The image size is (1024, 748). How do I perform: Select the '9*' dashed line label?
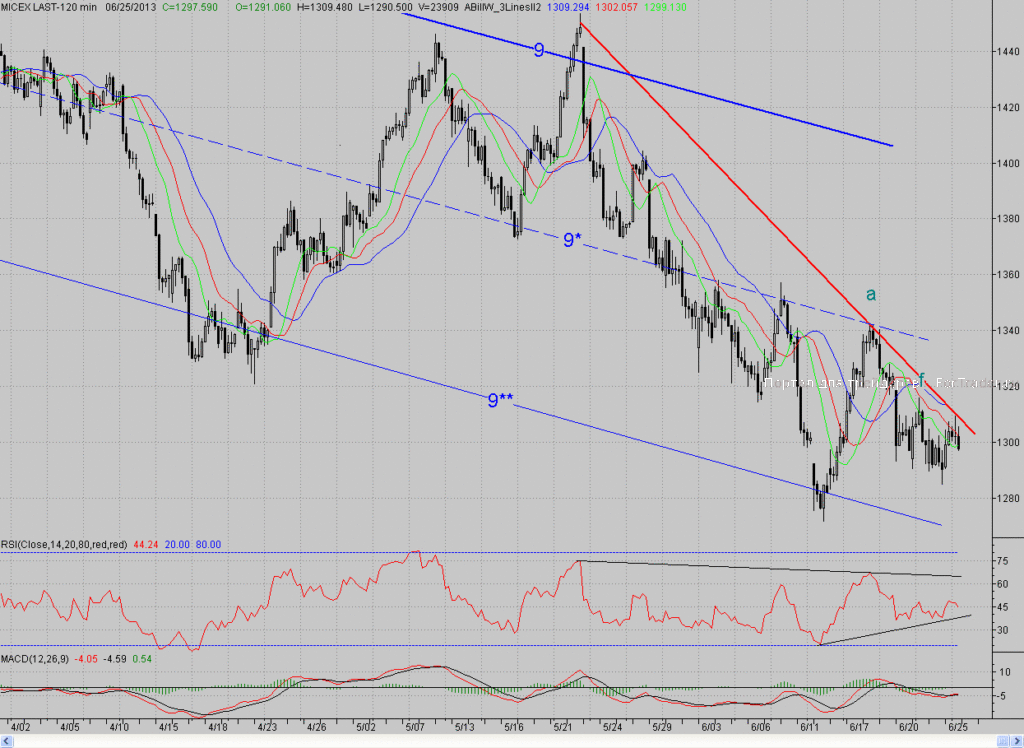[x=572, y=240]
